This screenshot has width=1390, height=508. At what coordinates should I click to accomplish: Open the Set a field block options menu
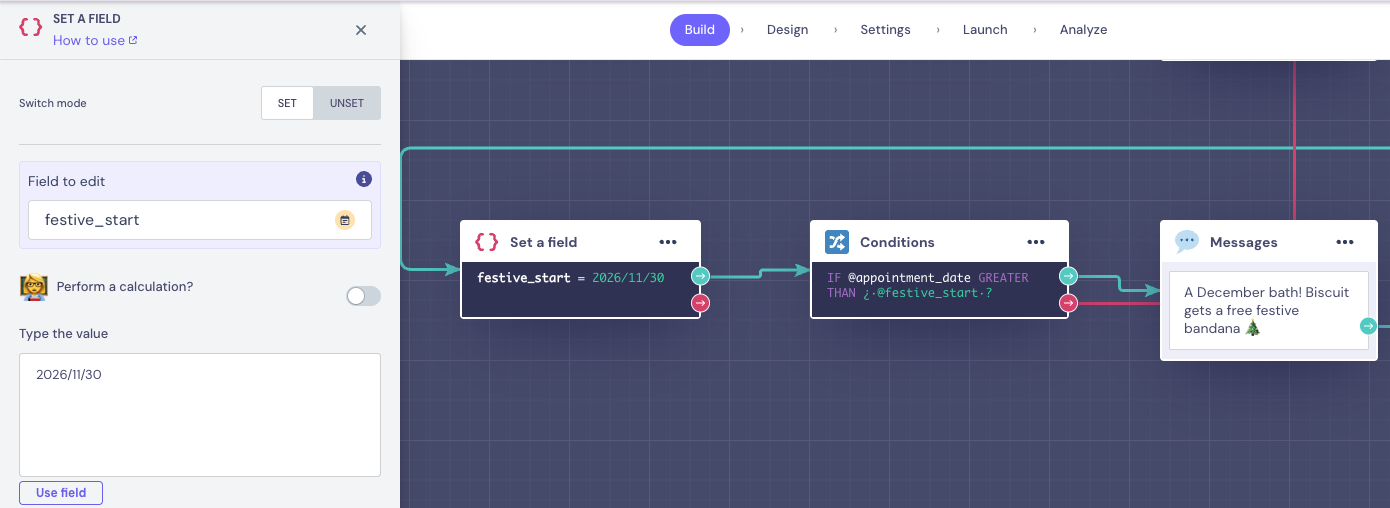(668, 242)
